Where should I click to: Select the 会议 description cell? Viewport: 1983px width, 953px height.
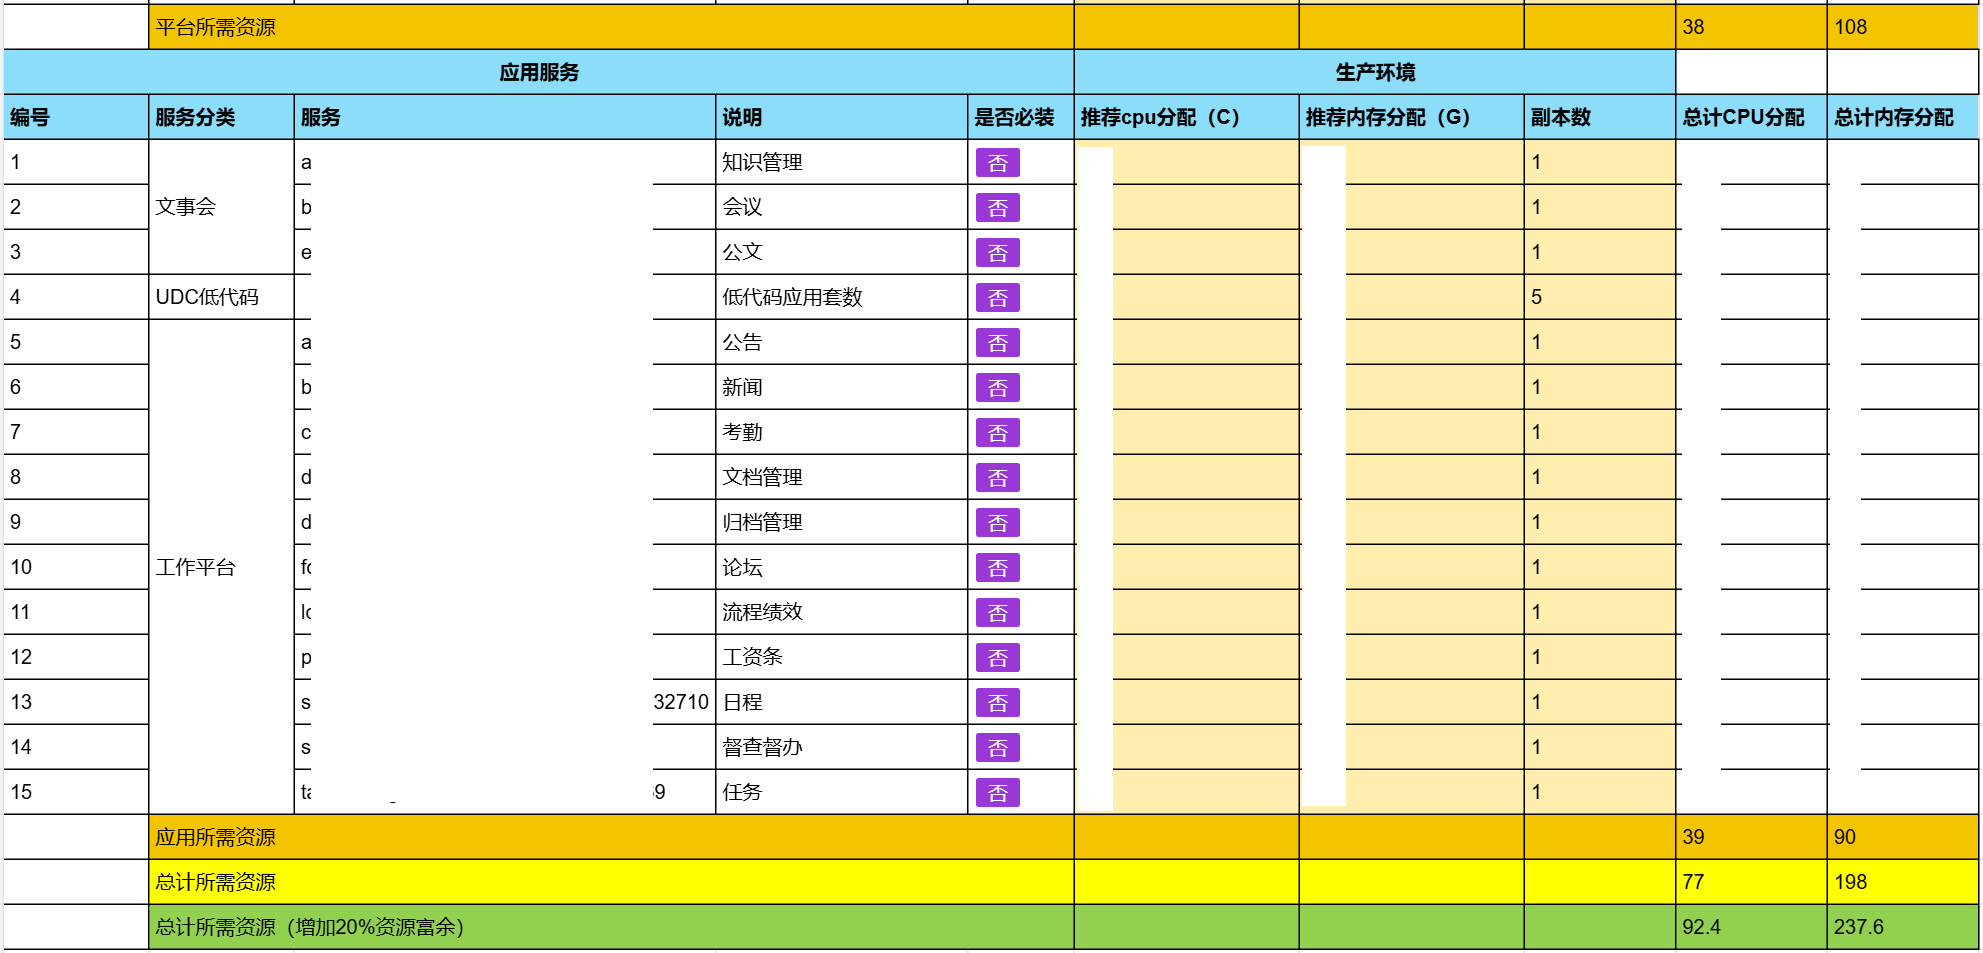[x=842, y=207]
